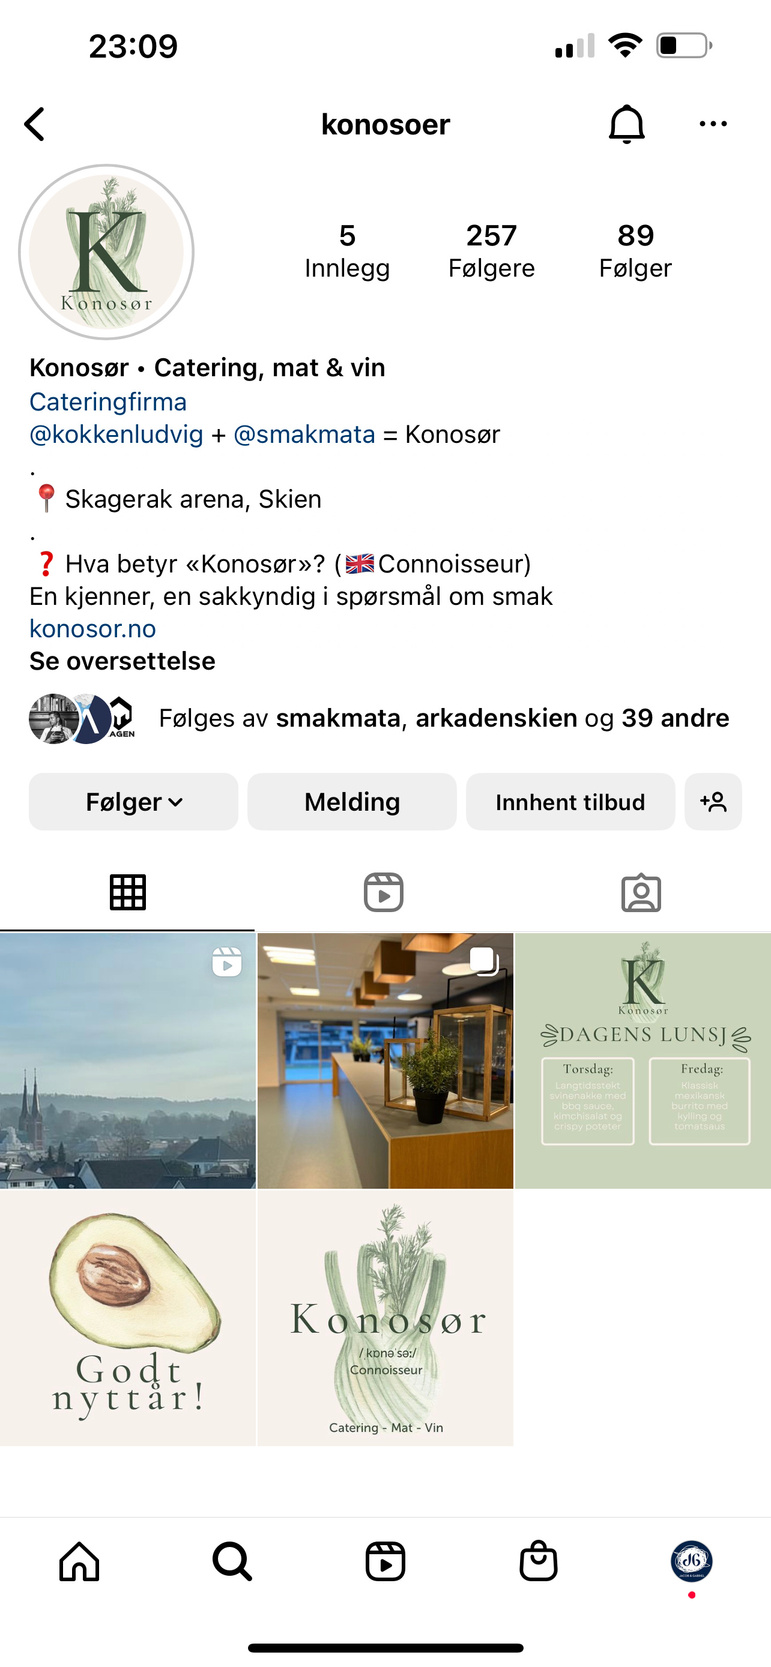View the 257 Følgere followers list
The height and width of the screenshot is (1667, 771).
coord(491,251)
